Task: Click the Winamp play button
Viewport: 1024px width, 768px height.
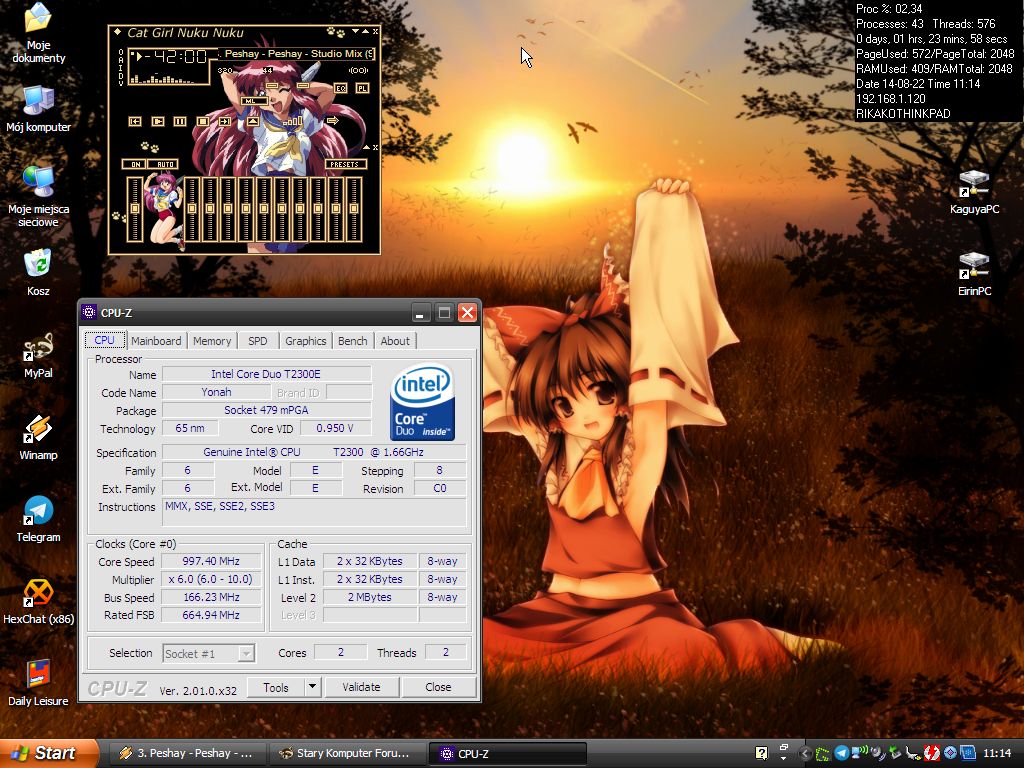Action: (x=158, y=121)
